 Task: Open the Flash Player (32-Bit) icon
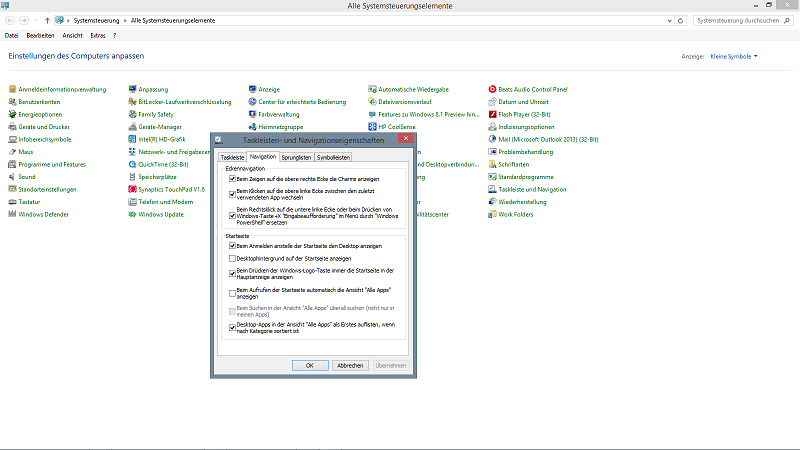(x=492, y=114)
